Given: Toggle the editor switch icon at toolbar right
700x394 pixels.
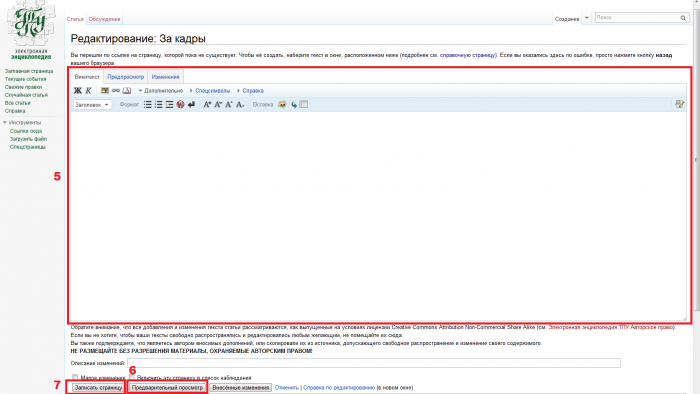Looking at the screenshot, I should 679,104.
